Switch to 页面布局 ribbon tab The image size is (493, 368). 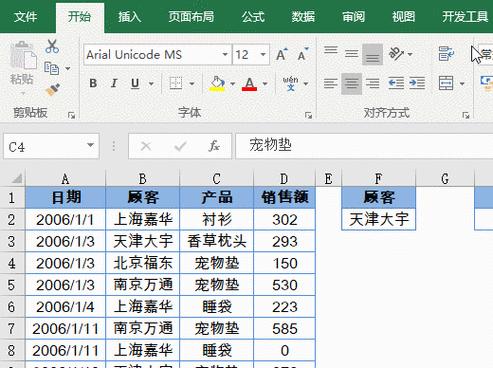point(191,17)
